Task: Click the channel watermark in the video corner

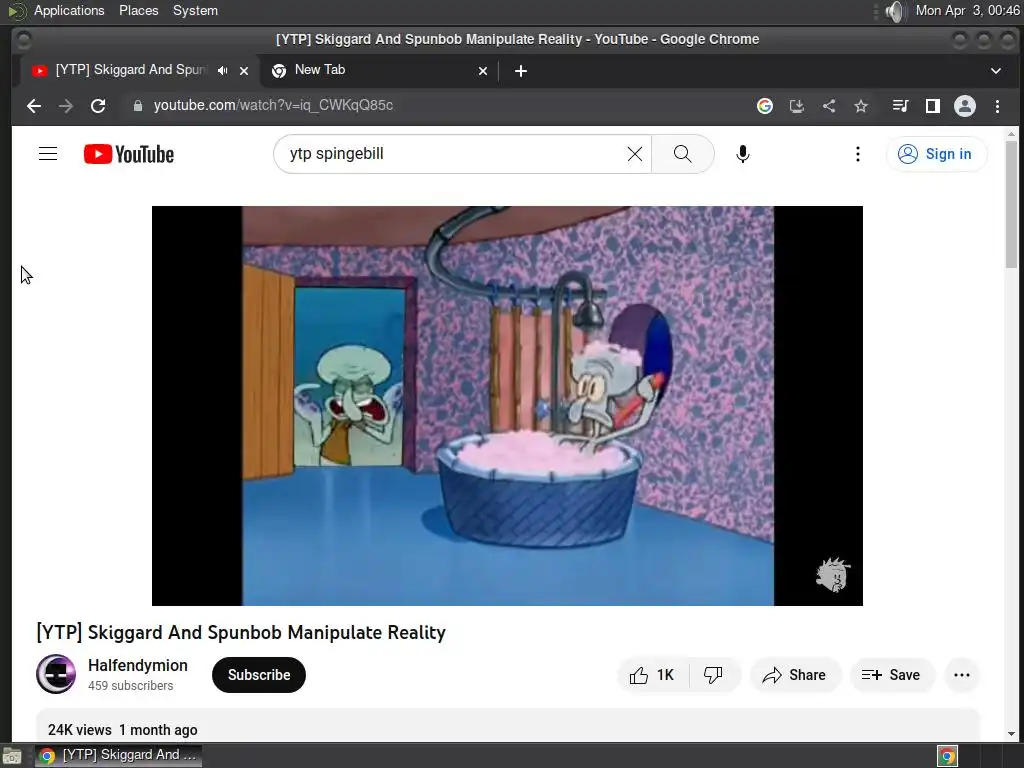Action: click(833, 575)
